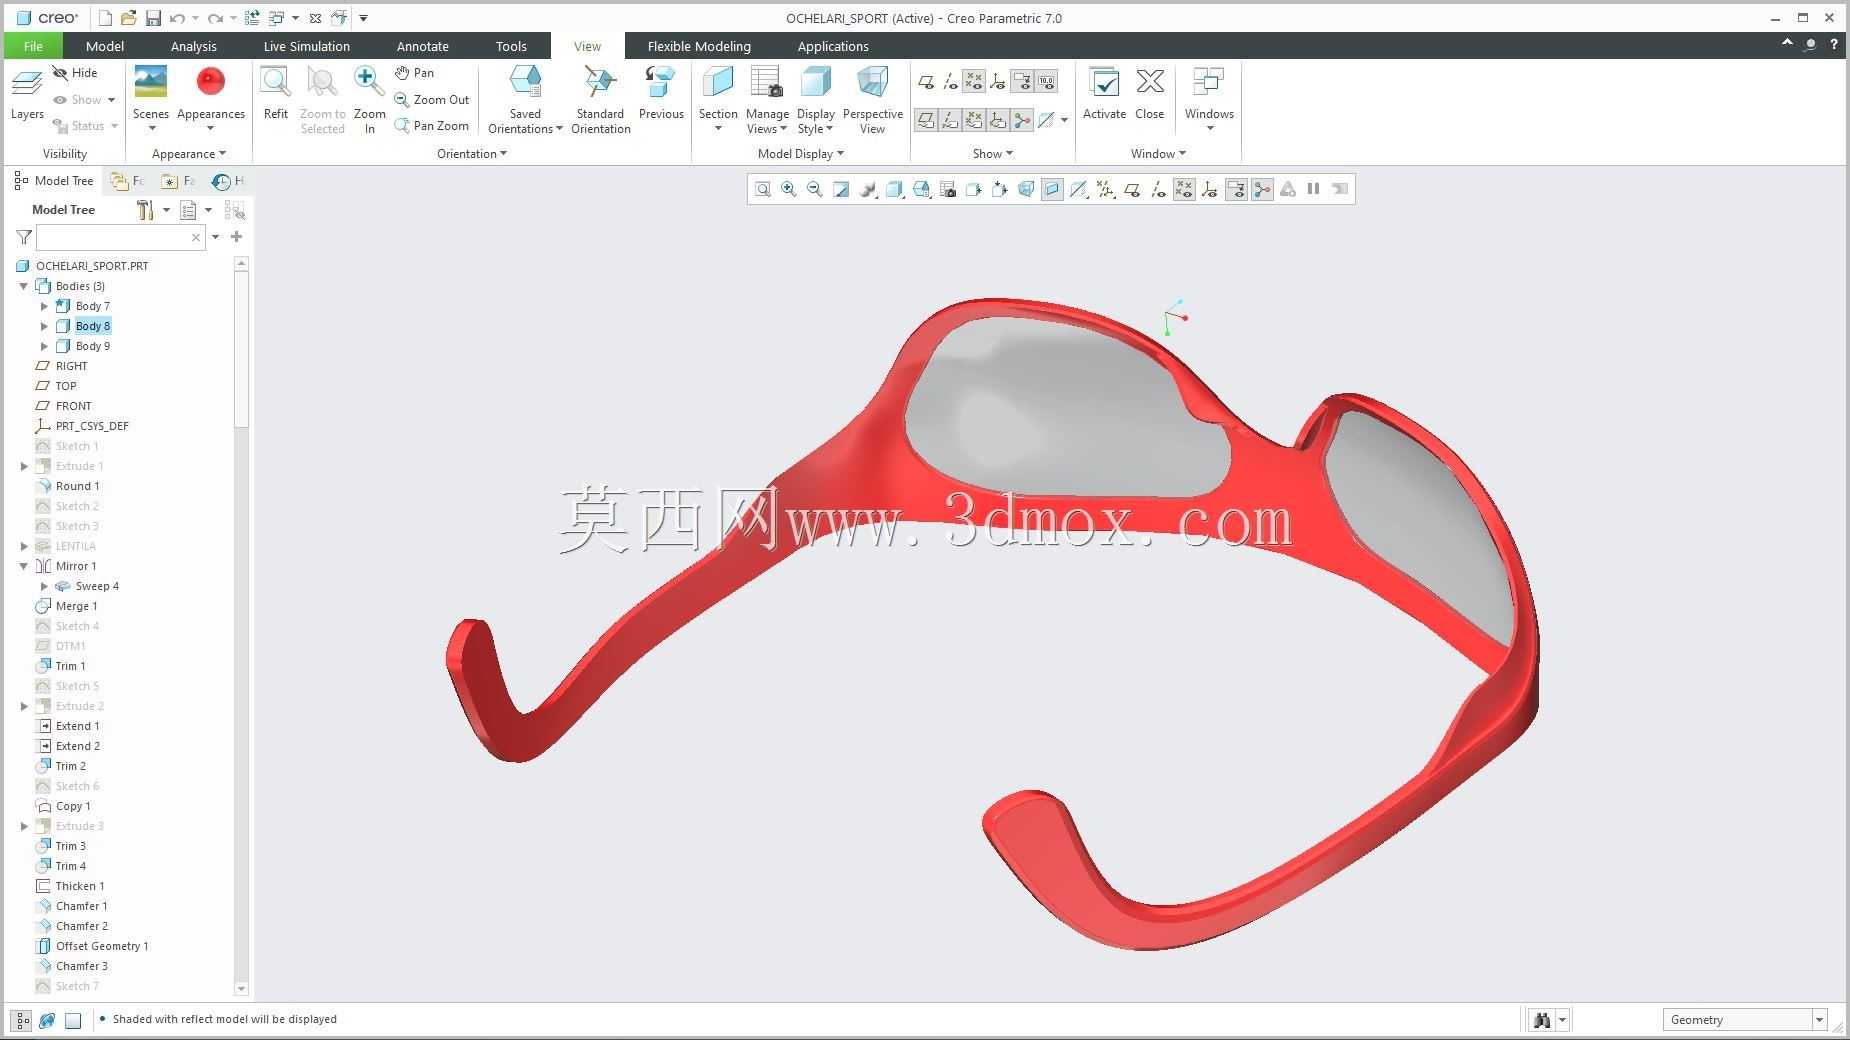Screen dimensions: 1850x1040
Task: Click the Regenerate icon in quick access toolbar
Action: [x=252, y=18]
